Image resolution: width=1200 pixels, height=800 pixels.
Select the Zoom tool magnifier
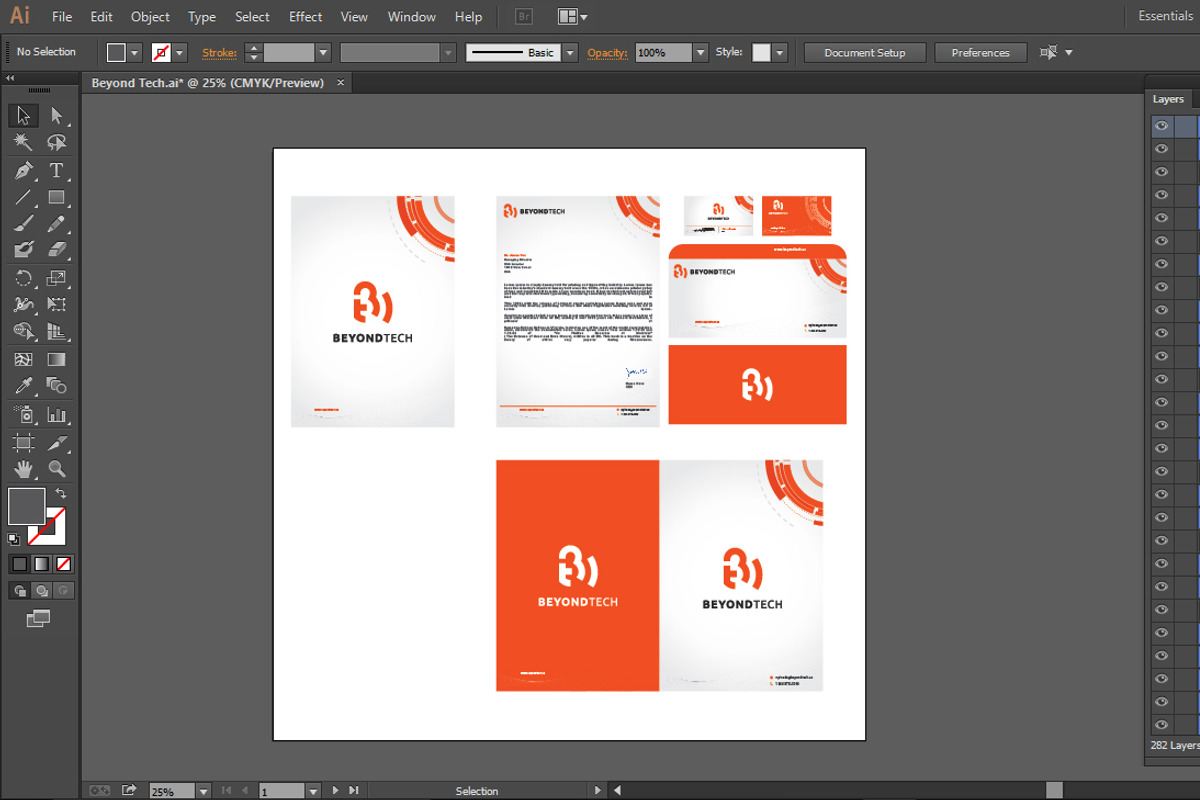click(57, 468)
